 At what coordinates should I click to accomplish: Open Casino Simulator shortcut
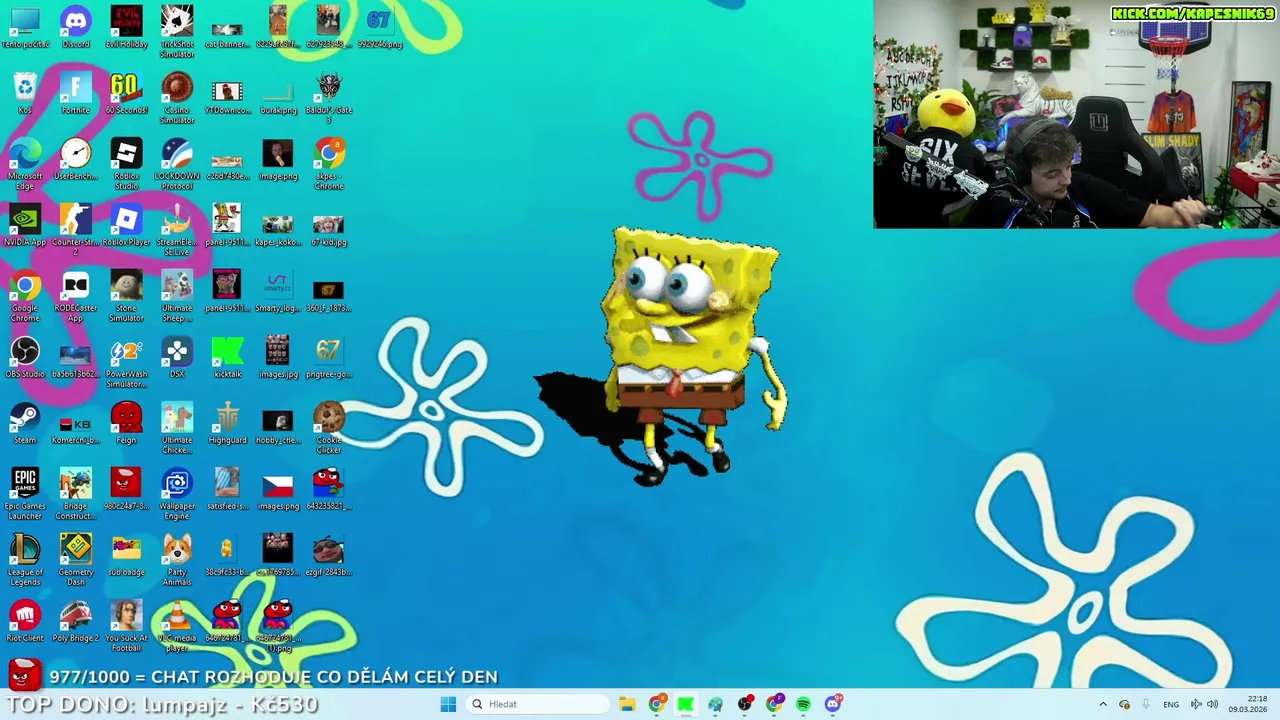(177, 97)
